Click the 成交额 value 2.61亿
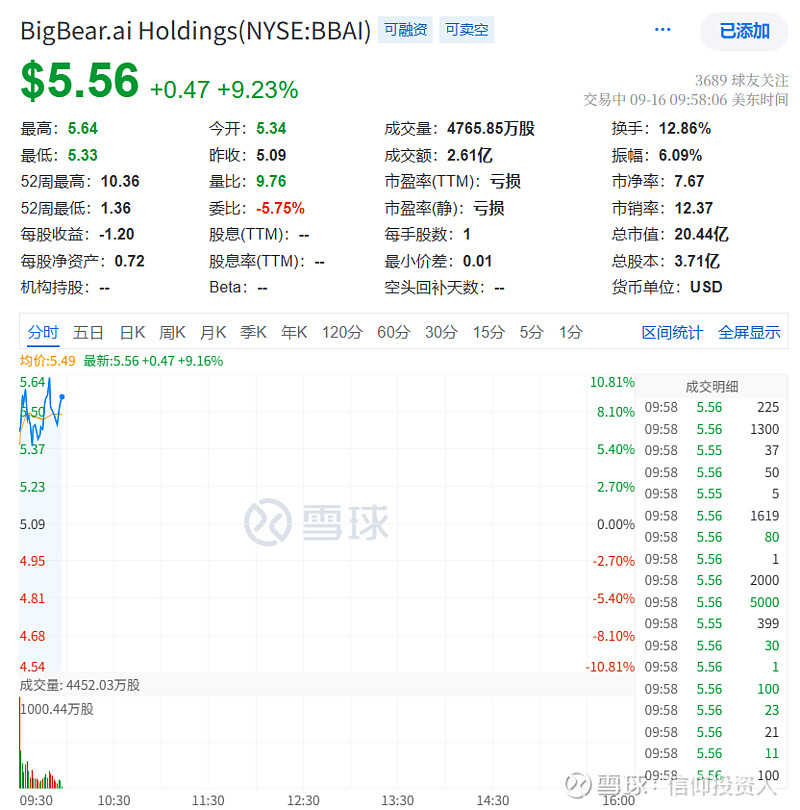 (469, 155)
